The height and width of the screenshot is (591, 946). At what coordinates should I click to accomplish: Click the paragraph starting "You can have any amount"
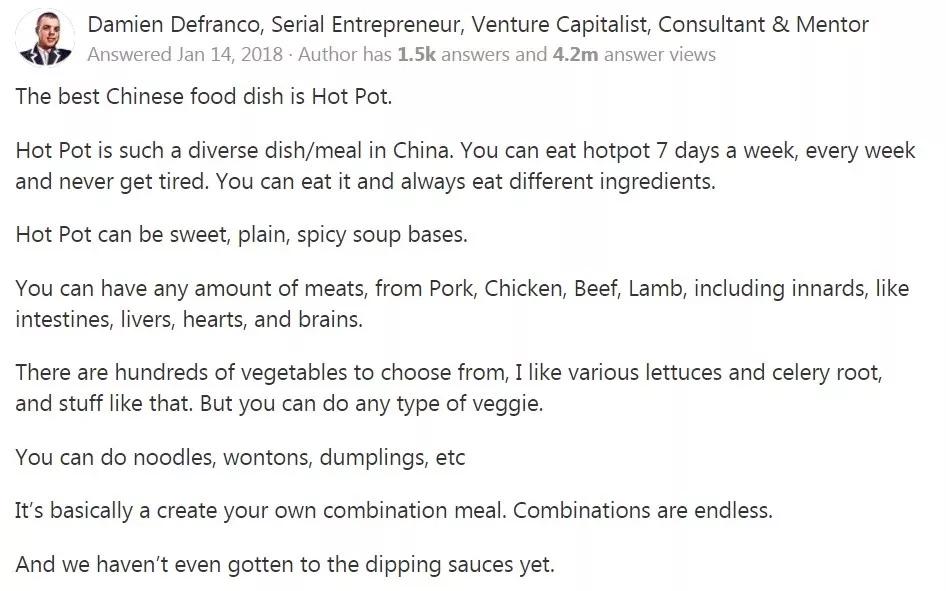point(462,304)
